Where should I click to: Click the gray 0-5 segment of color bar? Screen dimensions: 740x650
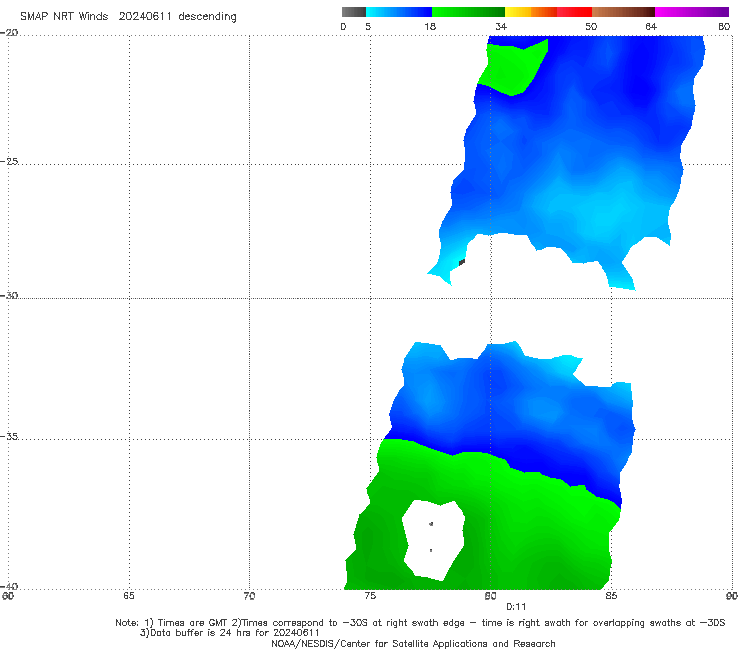pyautogui.click(x=354, y=12)
